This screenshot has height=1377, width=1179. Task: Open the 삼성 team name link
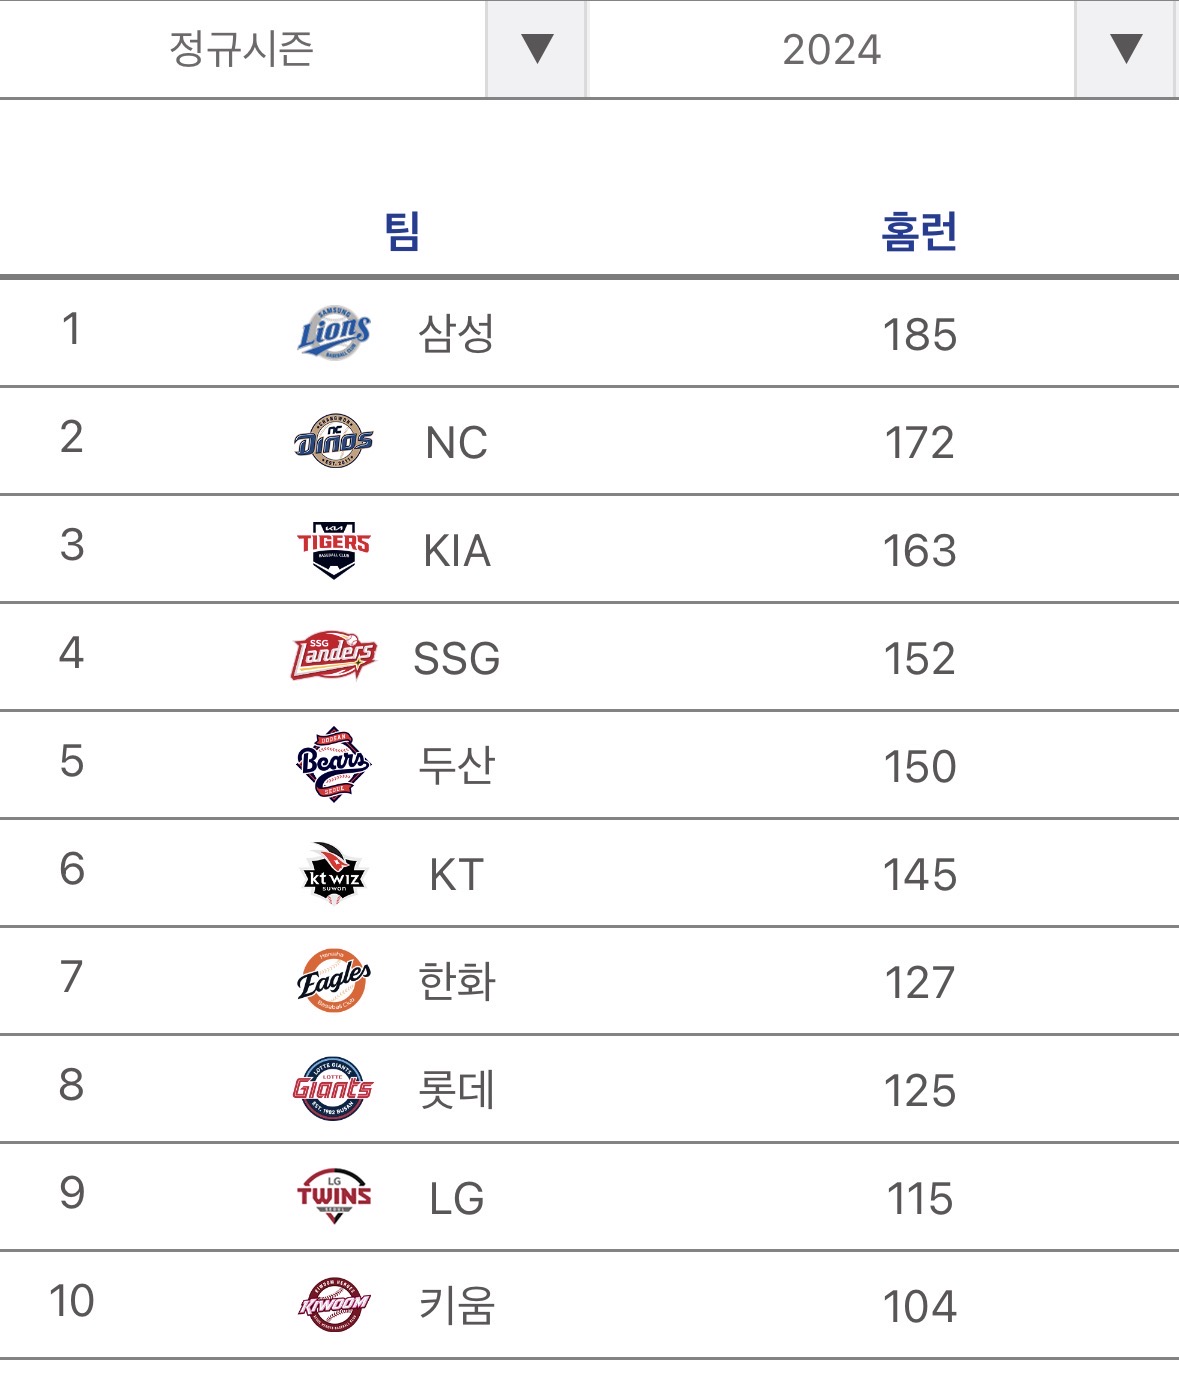click(456, 334)
